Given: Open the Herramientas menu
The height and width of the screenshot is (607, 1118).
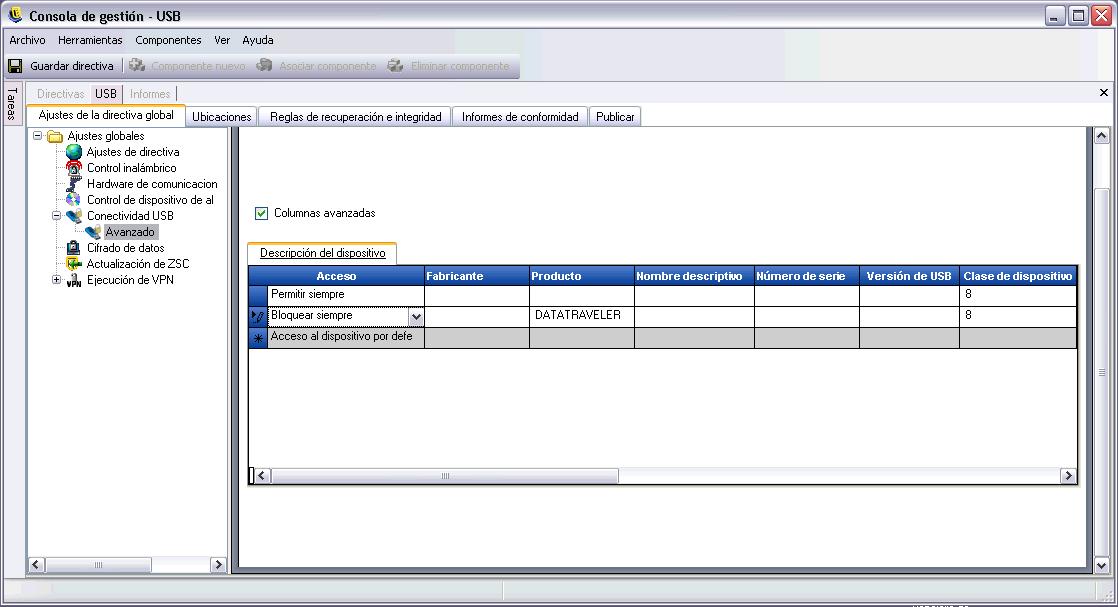Looking at the screenshot, I should click(91, 40).
